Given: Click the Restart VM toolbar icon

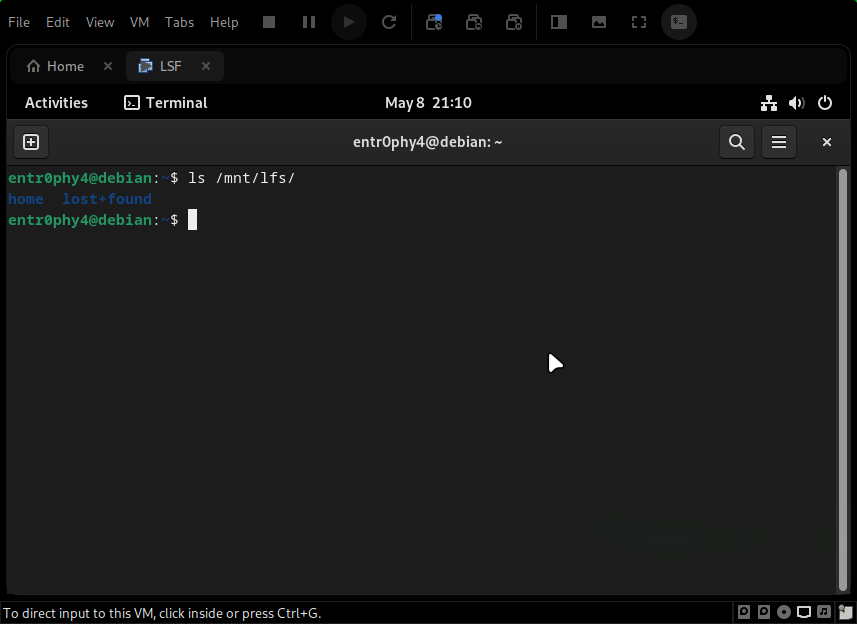Looking at the screenshot, I should coord(389,22).
